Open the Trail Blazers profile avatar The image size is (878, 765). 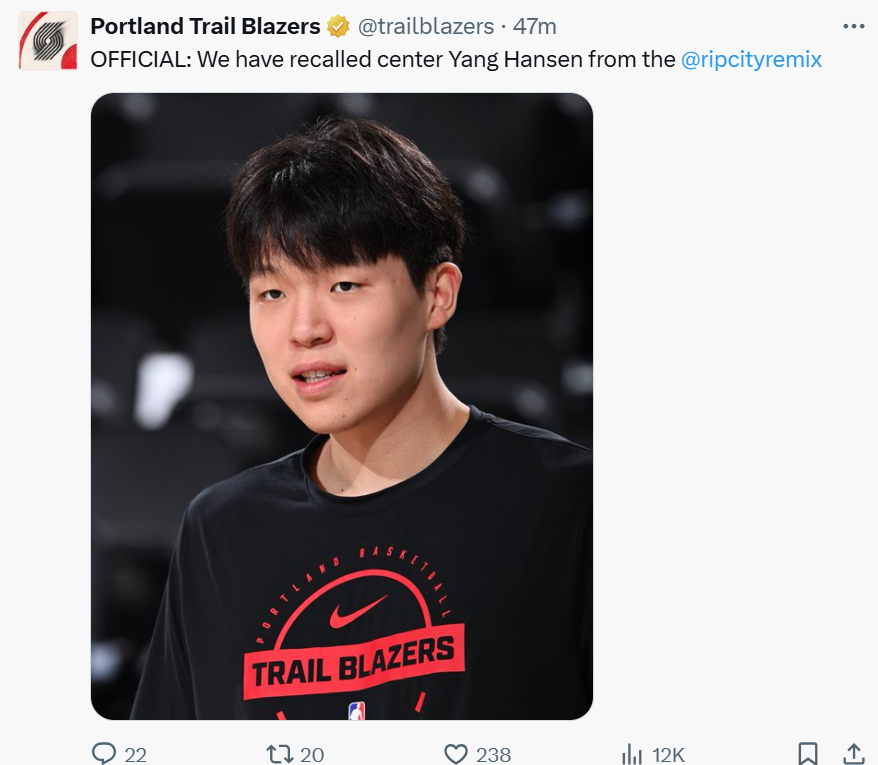[48, 41]
